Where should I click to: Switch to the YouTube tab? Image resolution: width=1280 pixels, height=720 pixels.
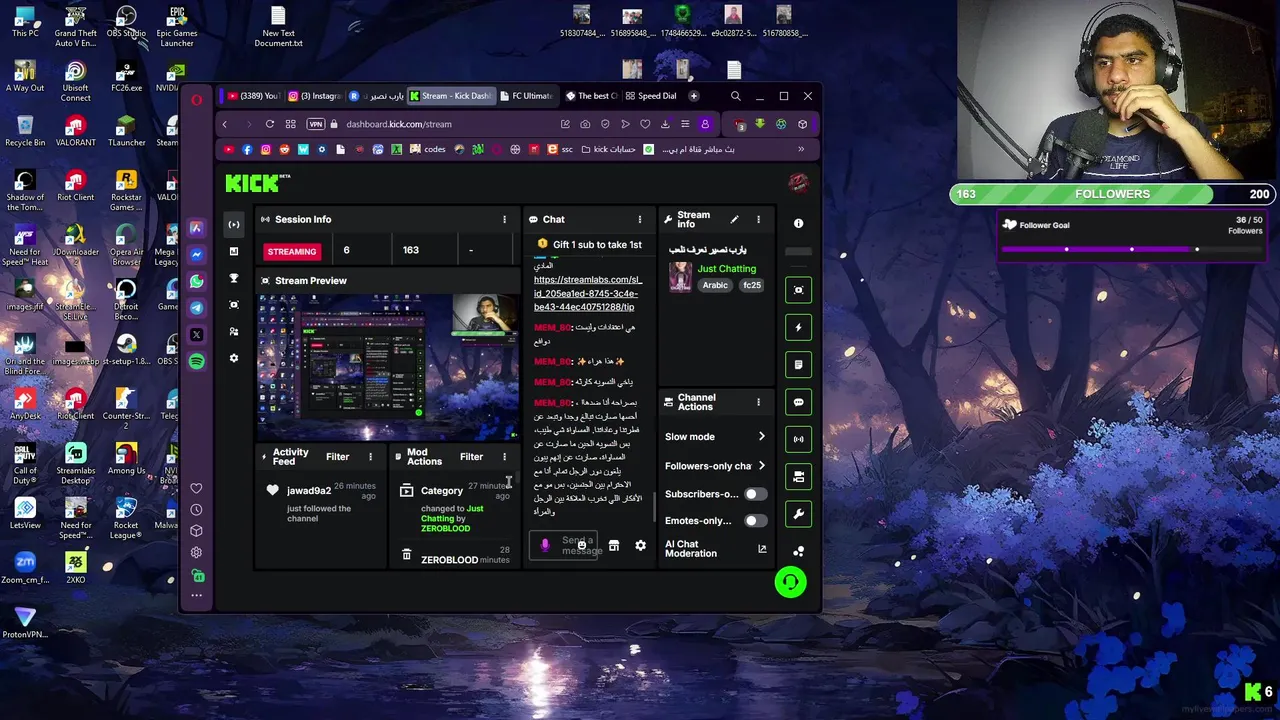tap(252, 96)
